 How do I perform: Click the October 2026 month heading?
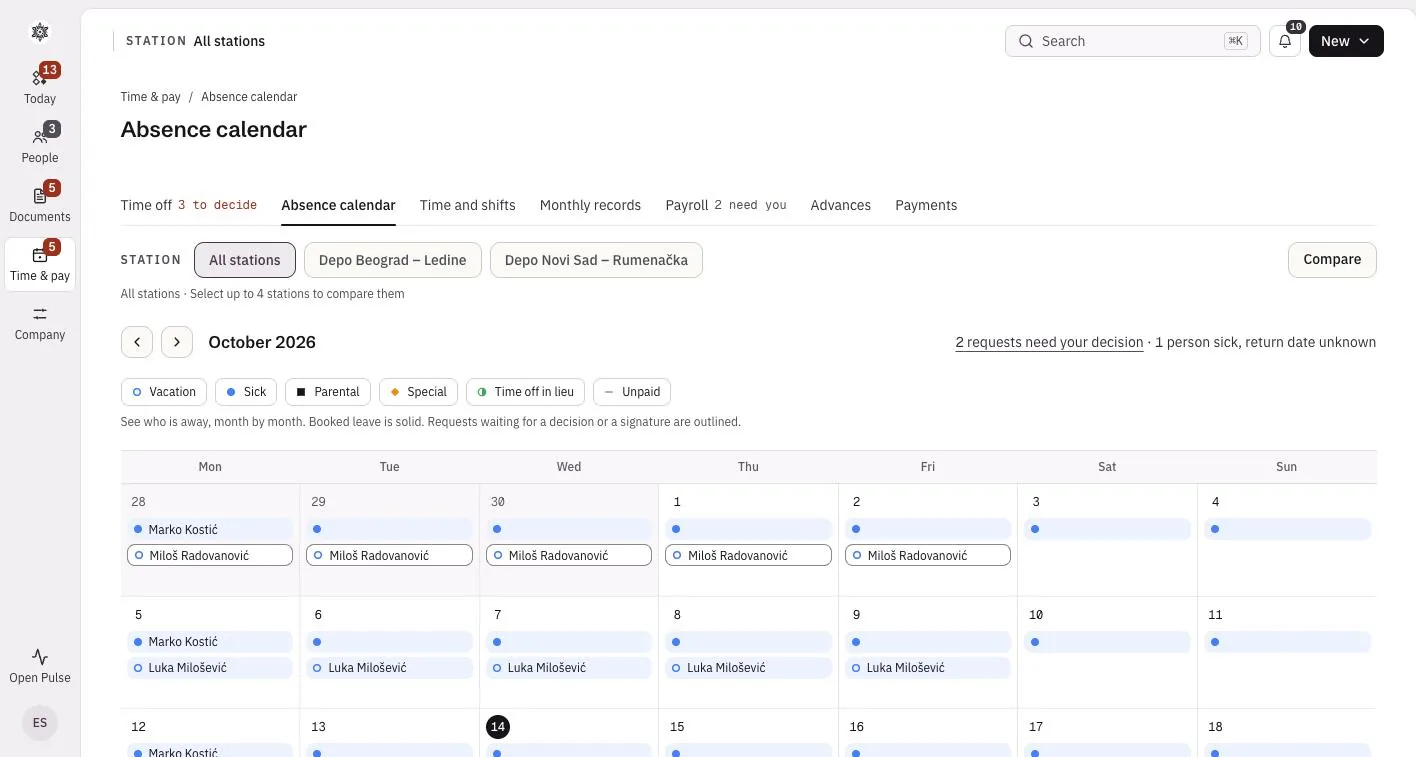[262, 342]
